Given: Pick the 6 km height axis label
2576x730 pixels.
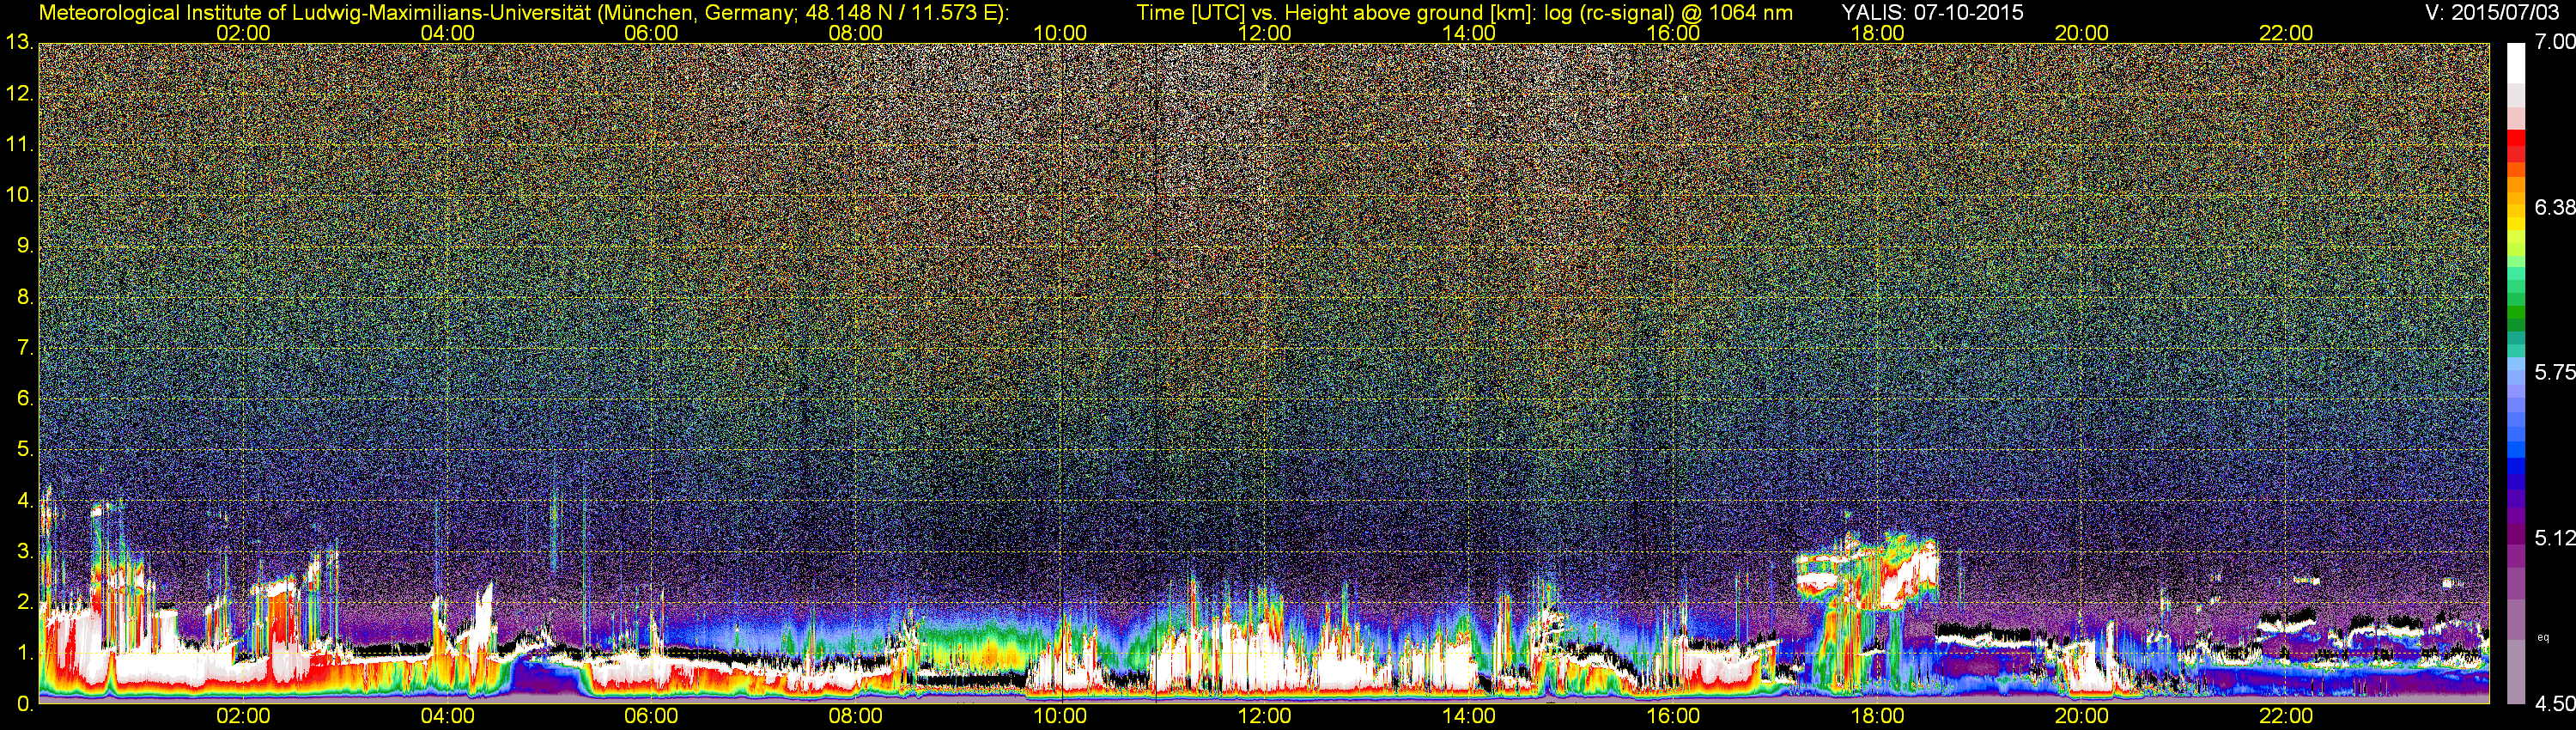Looking at the screenshot, I should (25, 399).
